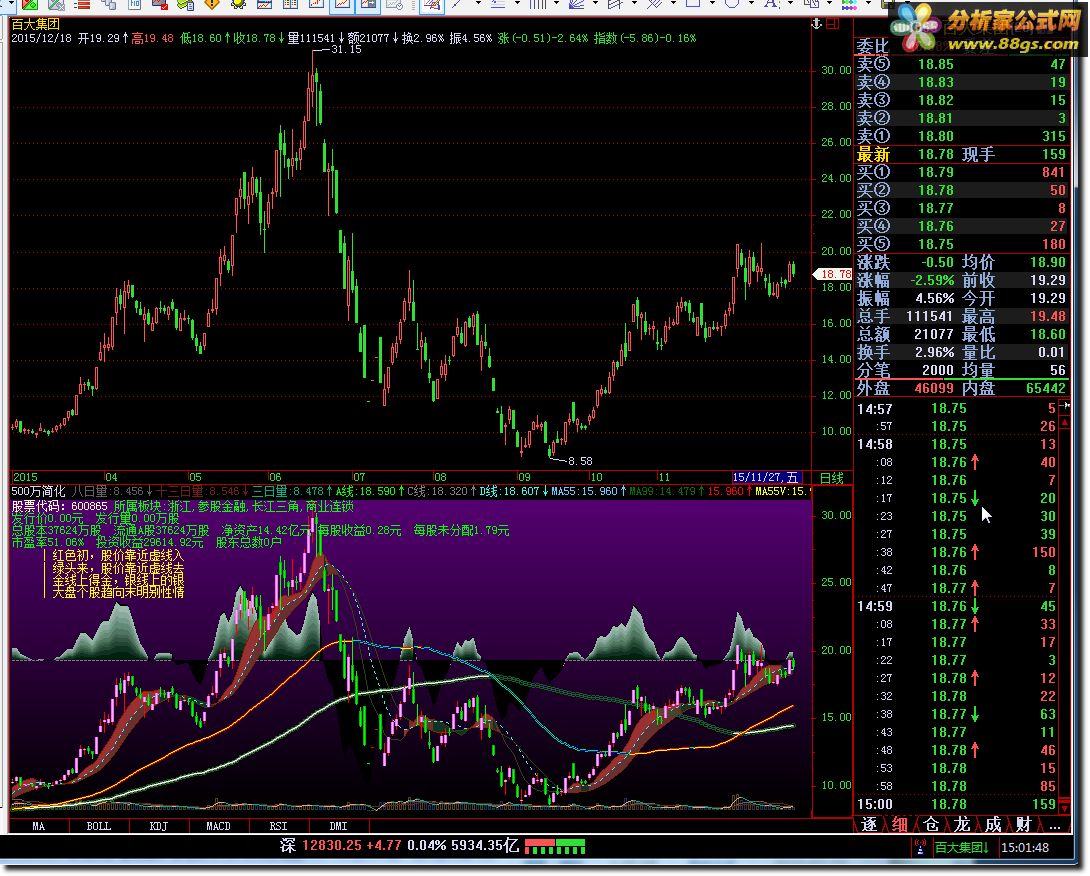The width and height of the screenshot is (1090, 876).
Task: Click the 500万简化 indicator name
Action: coord(38,491)
